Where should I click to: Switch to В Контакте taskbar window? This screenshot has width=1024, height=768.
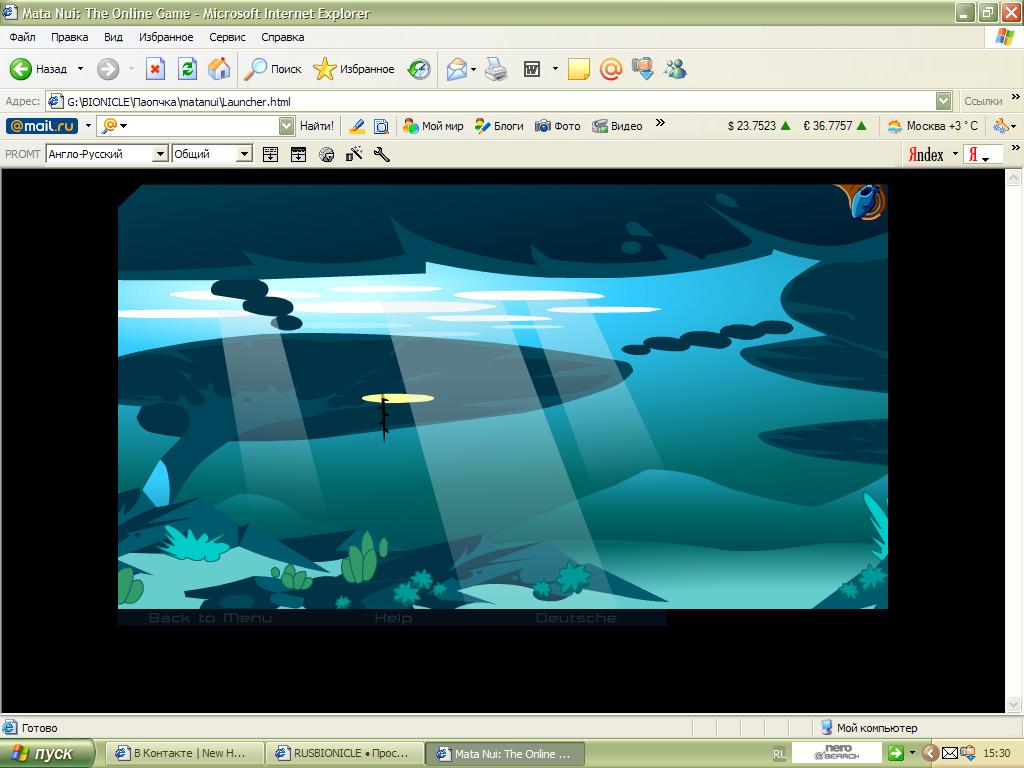point(184,753)
